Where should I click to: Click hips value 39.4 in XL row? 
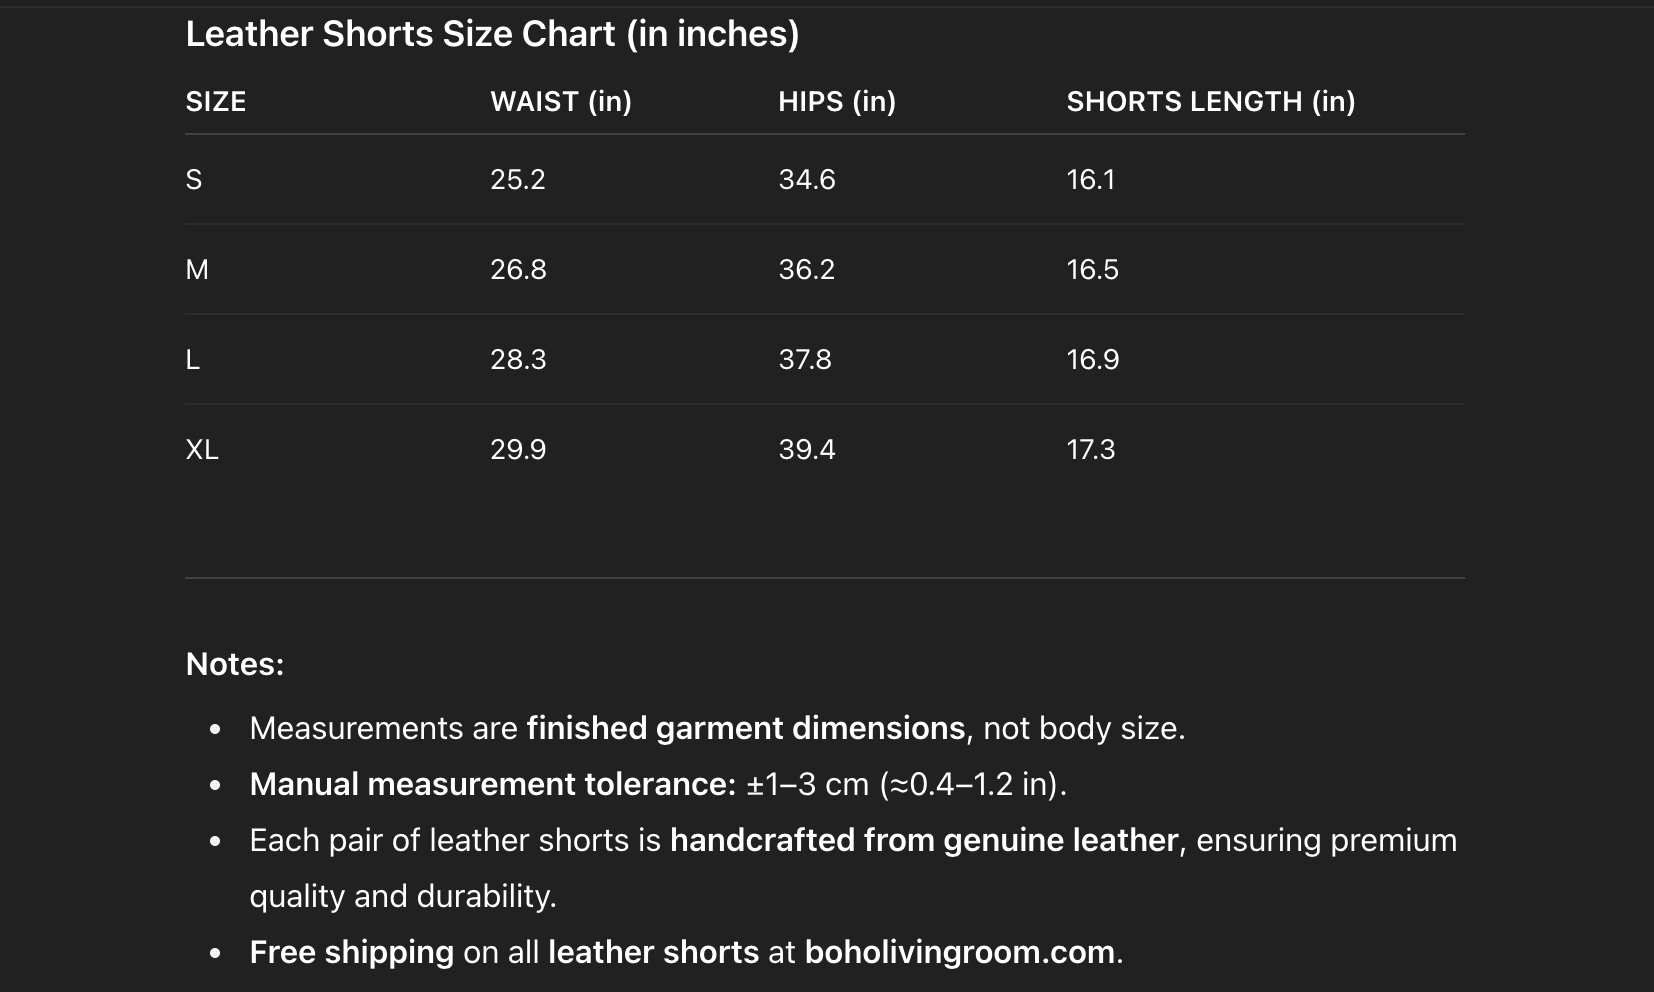click(806, 450)
